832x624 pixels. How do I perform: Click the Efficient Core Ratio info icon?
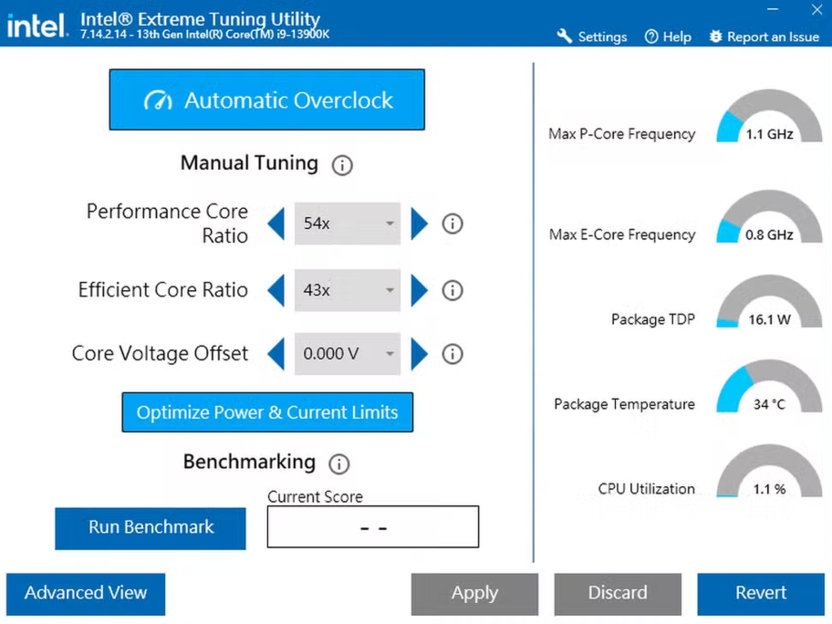pos(452,291)
